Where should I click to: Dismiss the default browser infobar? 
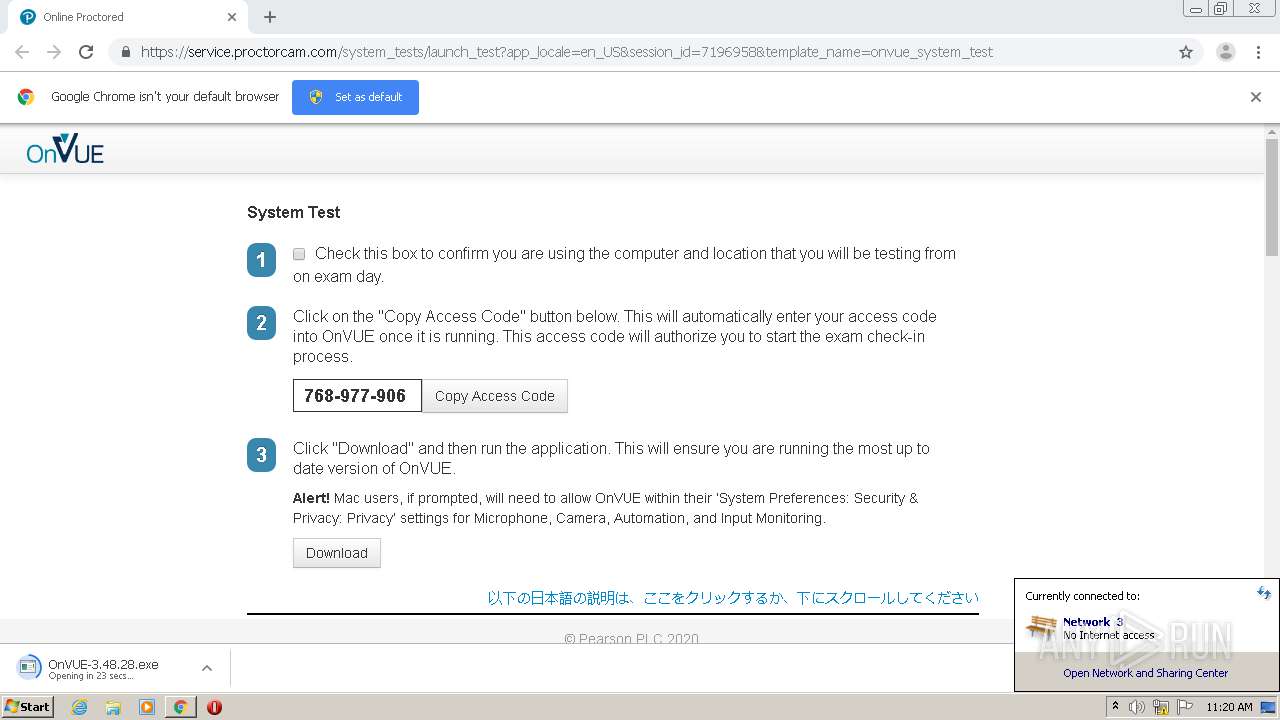[x=1255, y=97]
